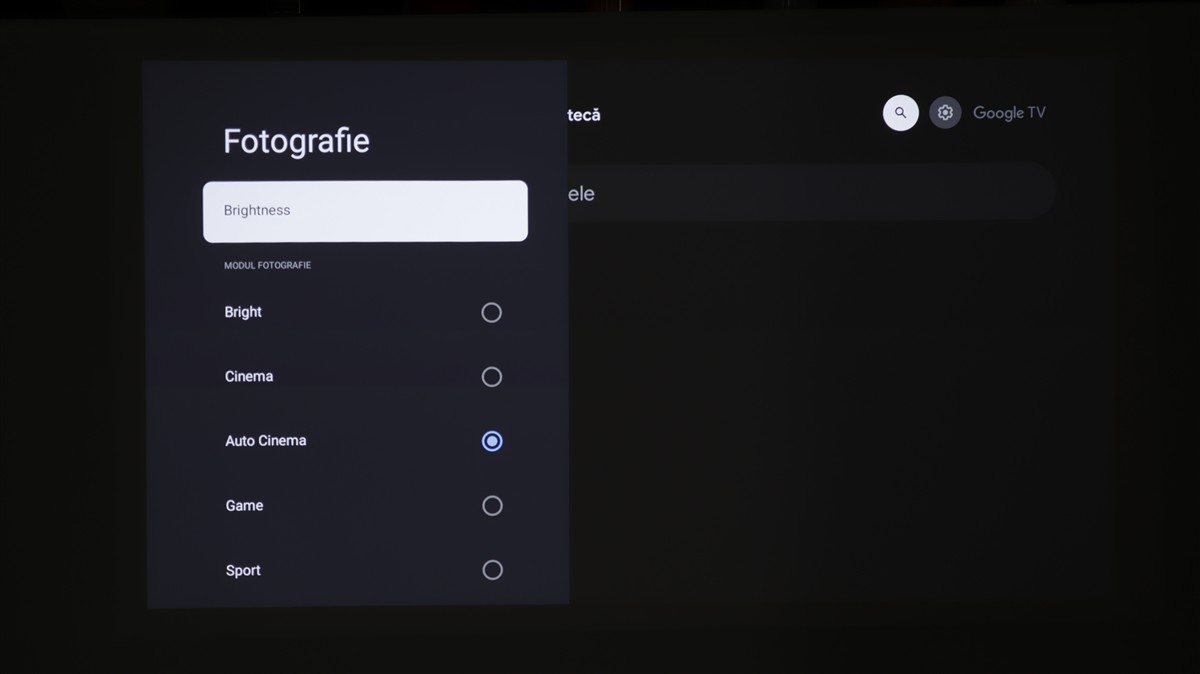Open settings via the gear icon
Viewport: 1200px width, 674px height.
tap(945, 113)
